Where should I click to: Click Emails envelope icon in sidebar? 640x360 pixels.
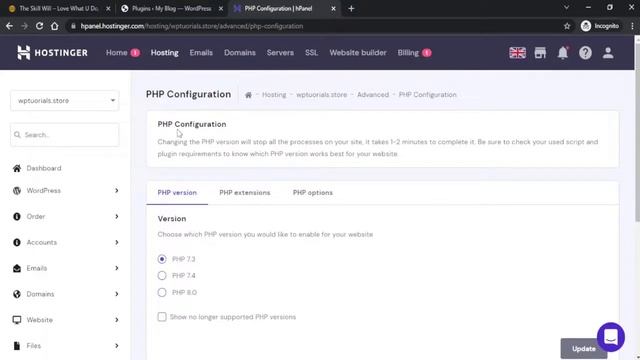point(17,268)
